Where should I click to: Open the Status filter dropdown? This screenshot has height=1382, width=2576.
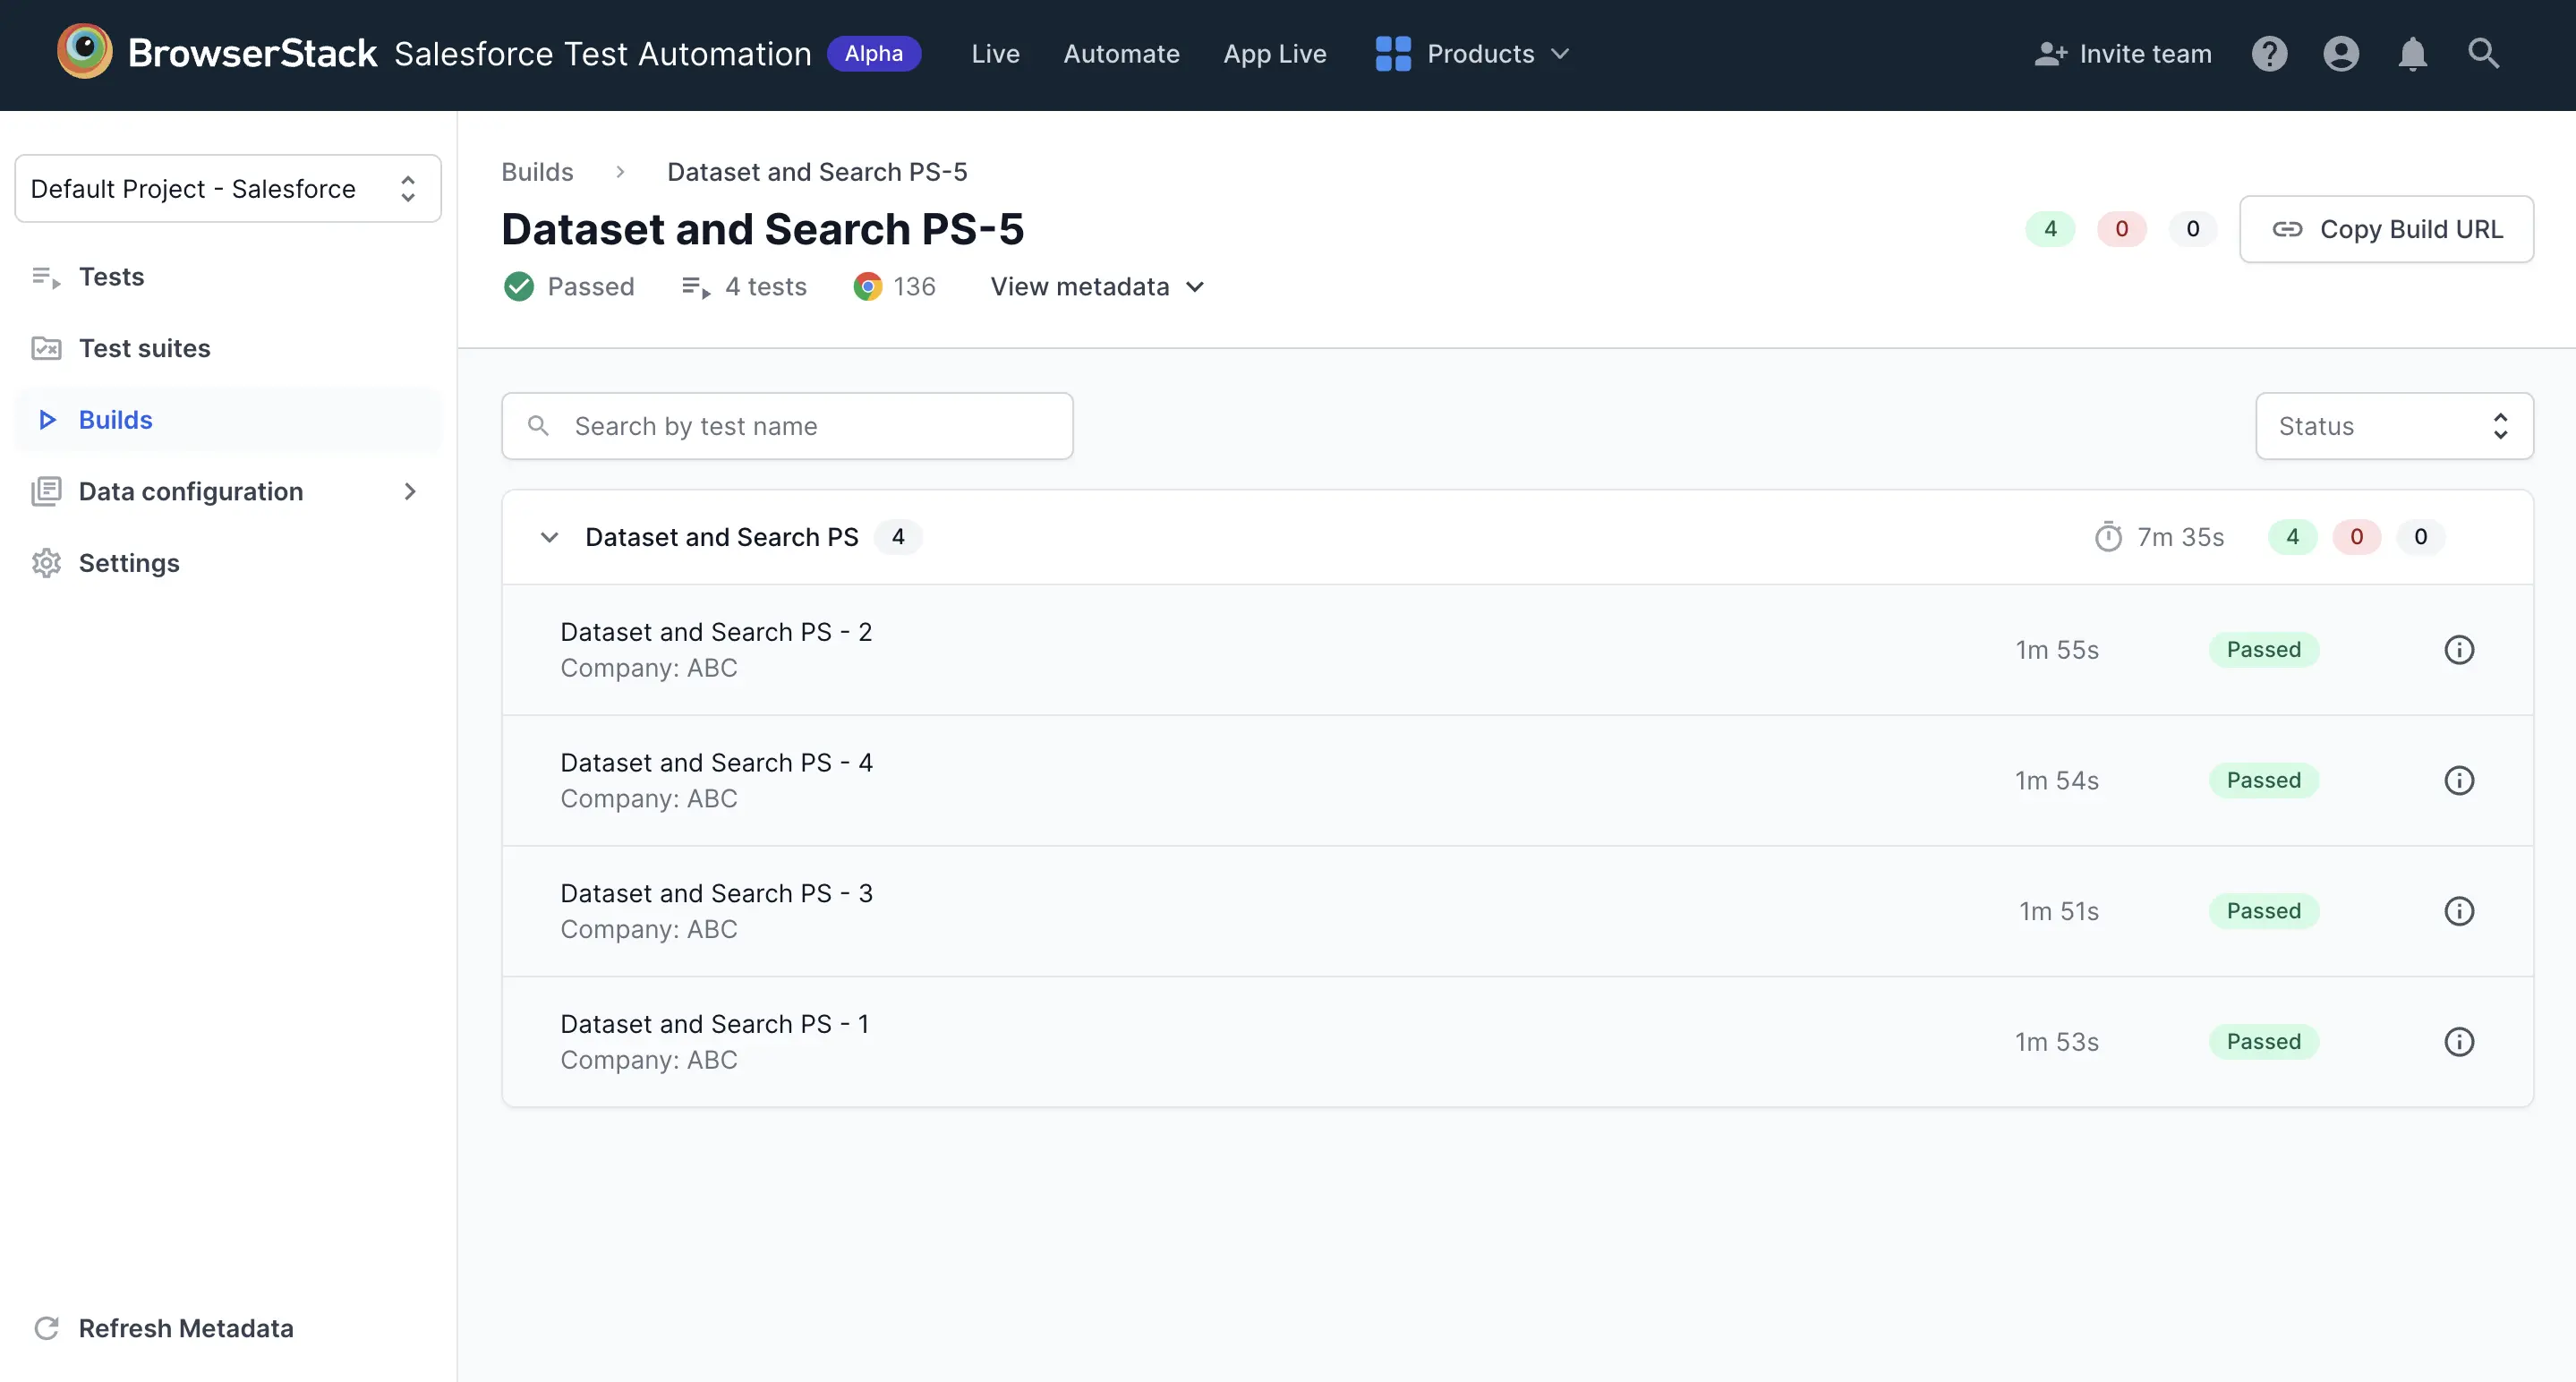click(2394, 426)
